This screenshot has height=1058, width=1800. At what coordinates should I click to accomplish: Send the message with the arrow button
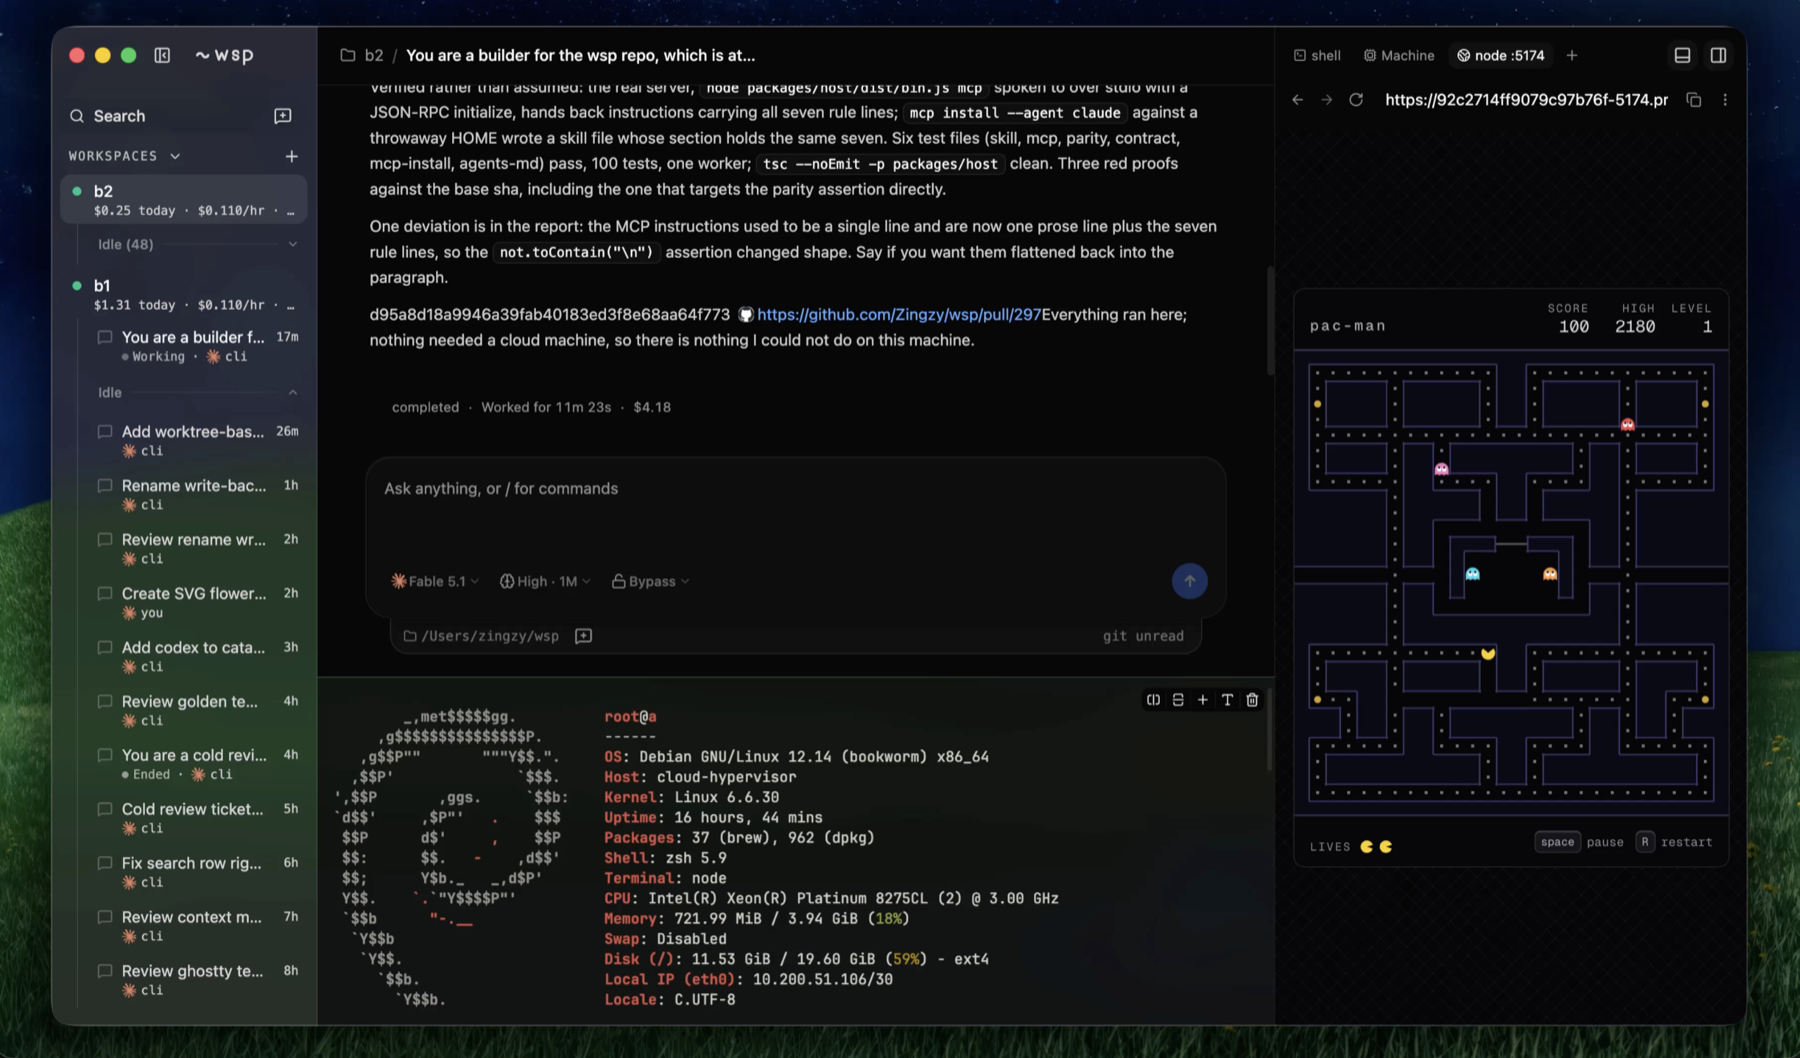click(x=1189, y=581)
